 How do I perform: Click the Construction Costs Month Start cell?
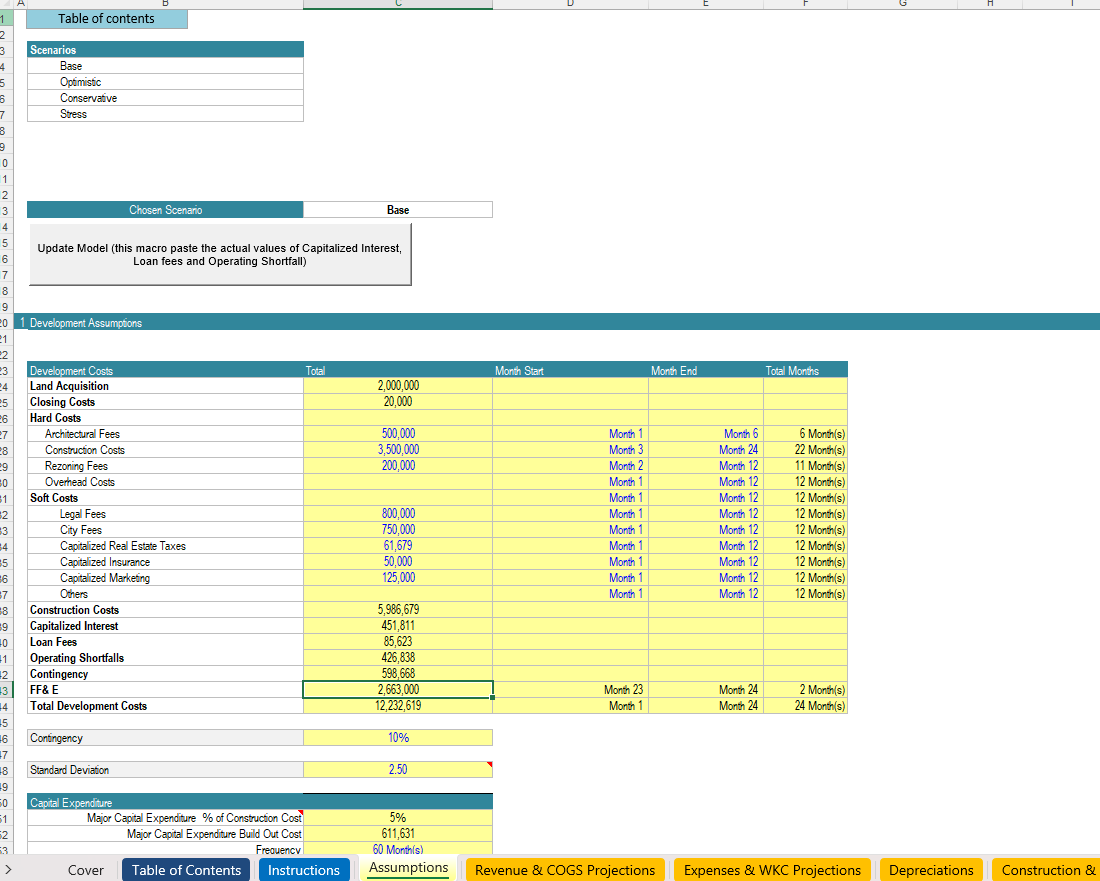(x=570, y=450)
